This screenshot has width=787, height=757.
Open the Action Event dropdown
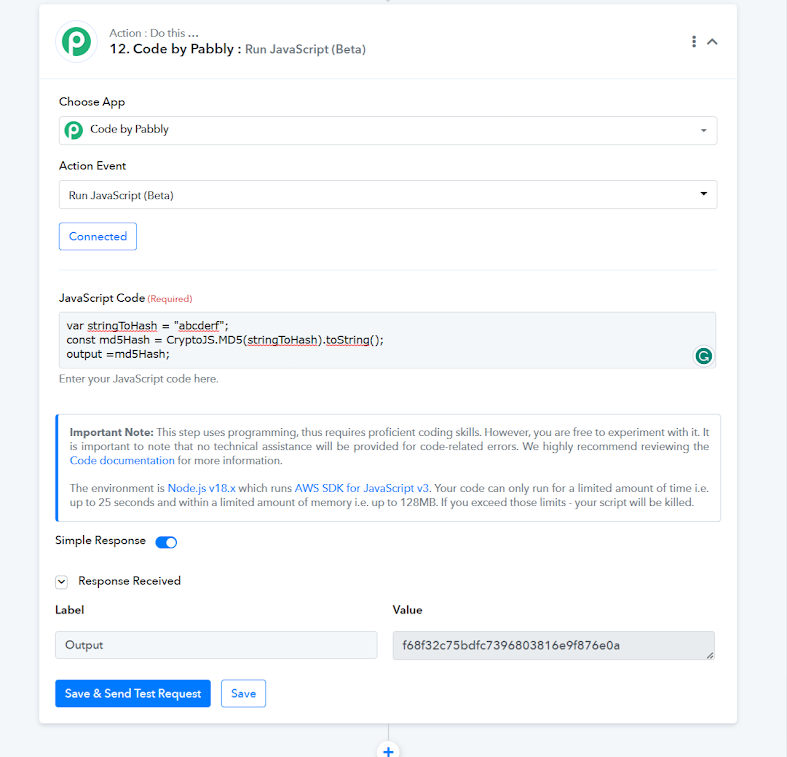pos(388,195)
